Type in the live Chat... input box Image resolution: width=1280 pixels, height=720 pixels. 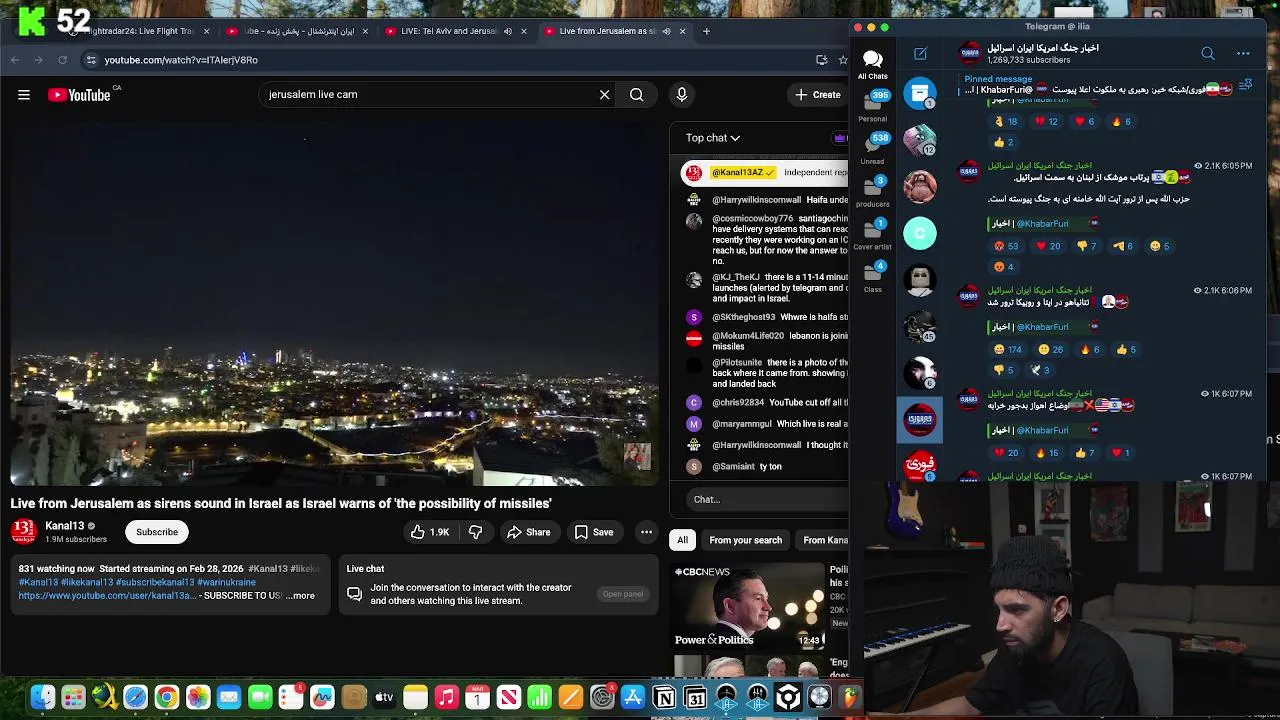coord(765,499)
